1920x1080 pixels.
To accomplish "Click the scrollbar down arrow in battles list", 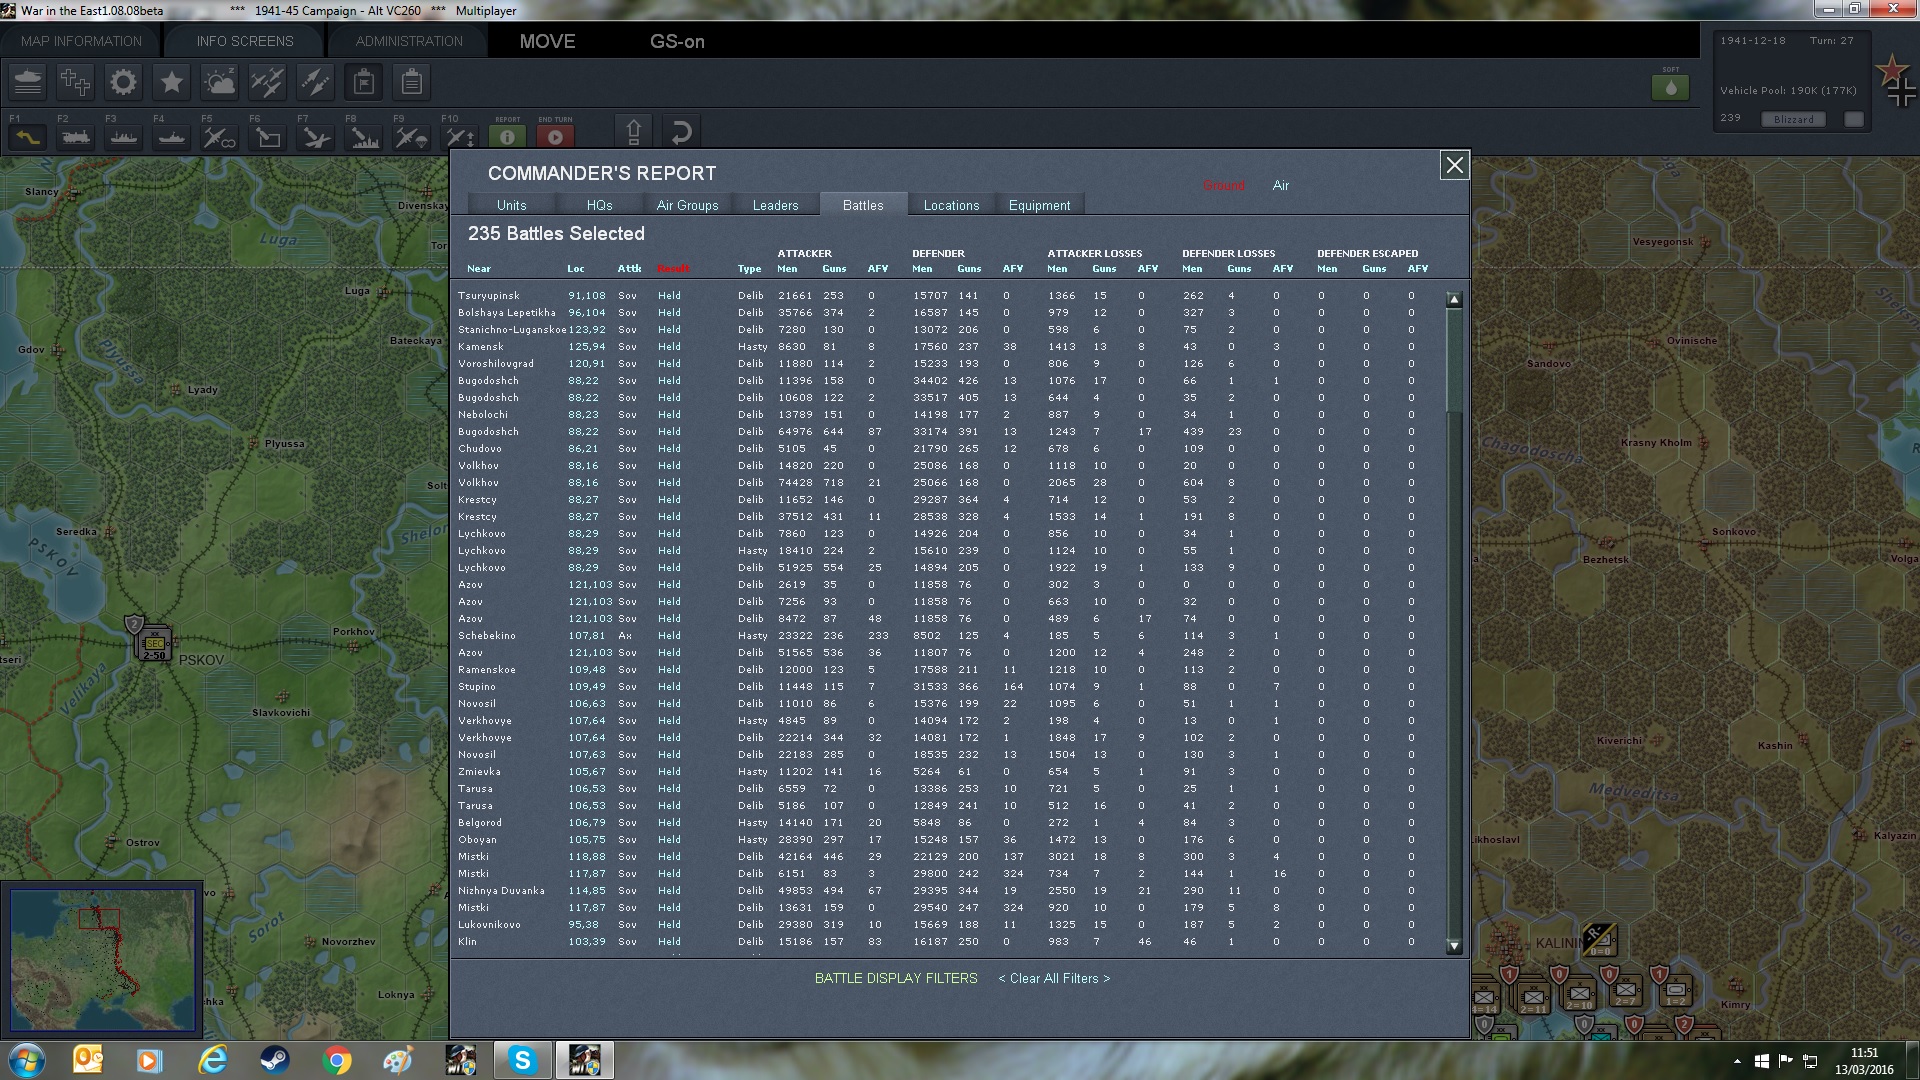I will (1454, 946).
